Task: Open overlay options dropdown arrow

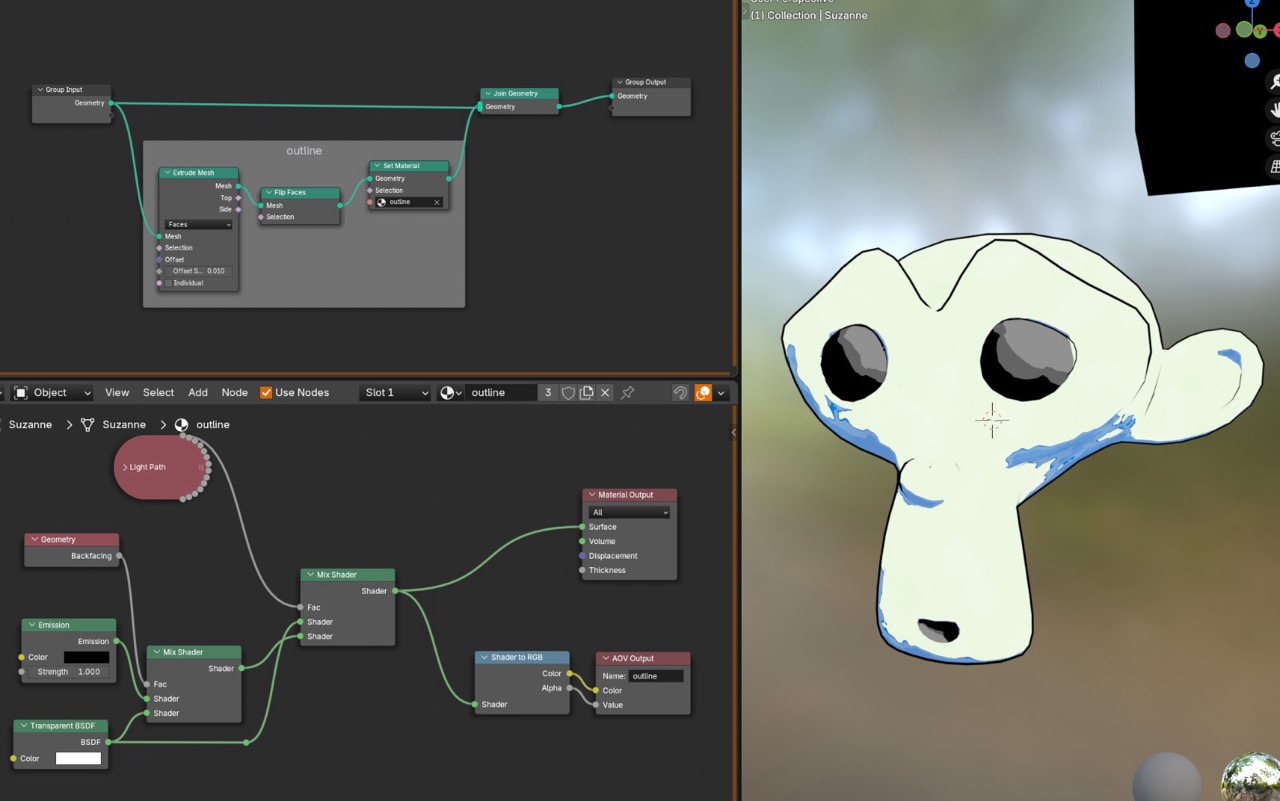Action: [721, 393]
